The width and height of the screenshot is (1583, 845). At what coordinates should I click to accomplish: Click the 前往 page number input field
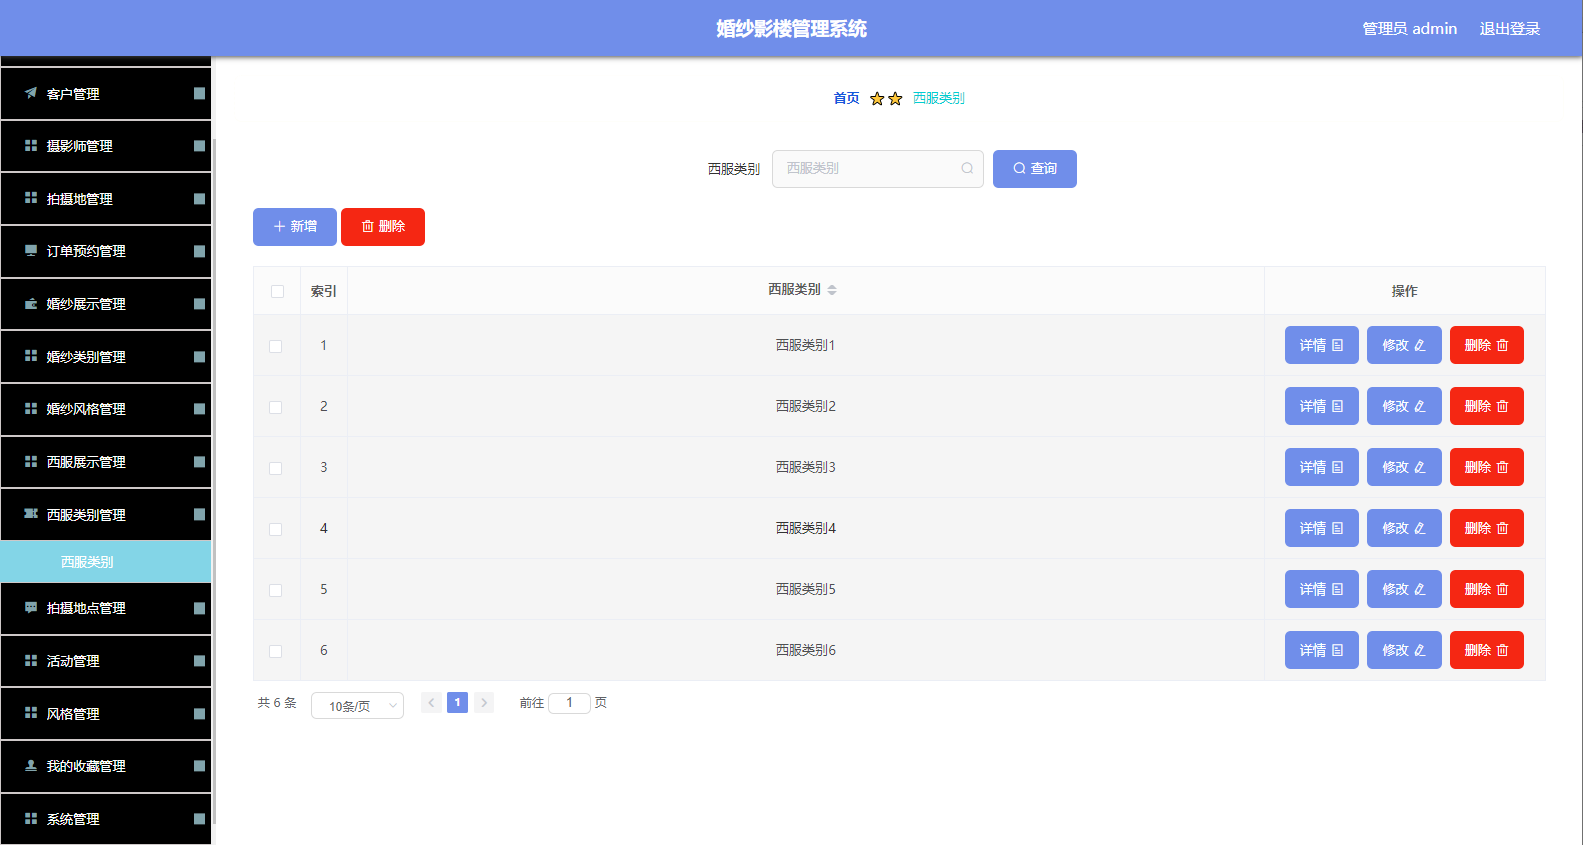click(x=569, y=703)
